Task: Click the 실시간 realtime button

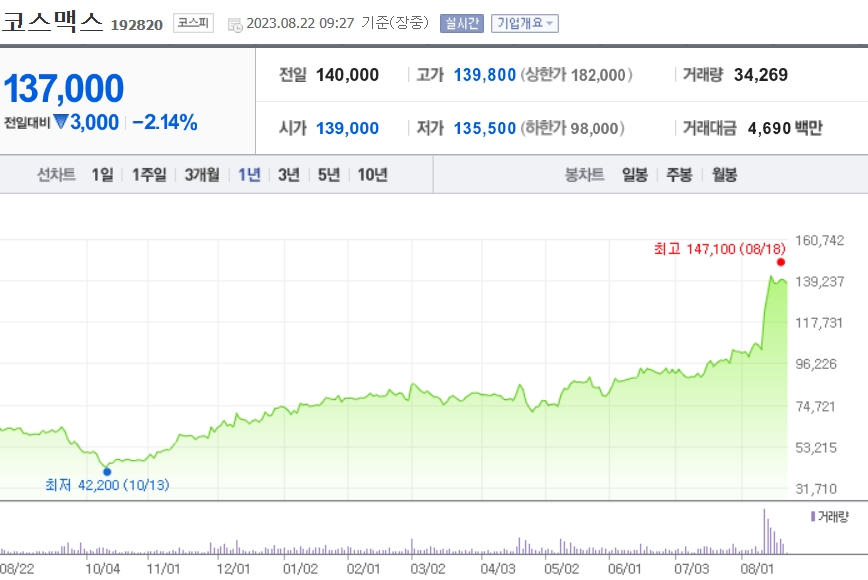Action: pyautogui.click(x=462, y=23)
